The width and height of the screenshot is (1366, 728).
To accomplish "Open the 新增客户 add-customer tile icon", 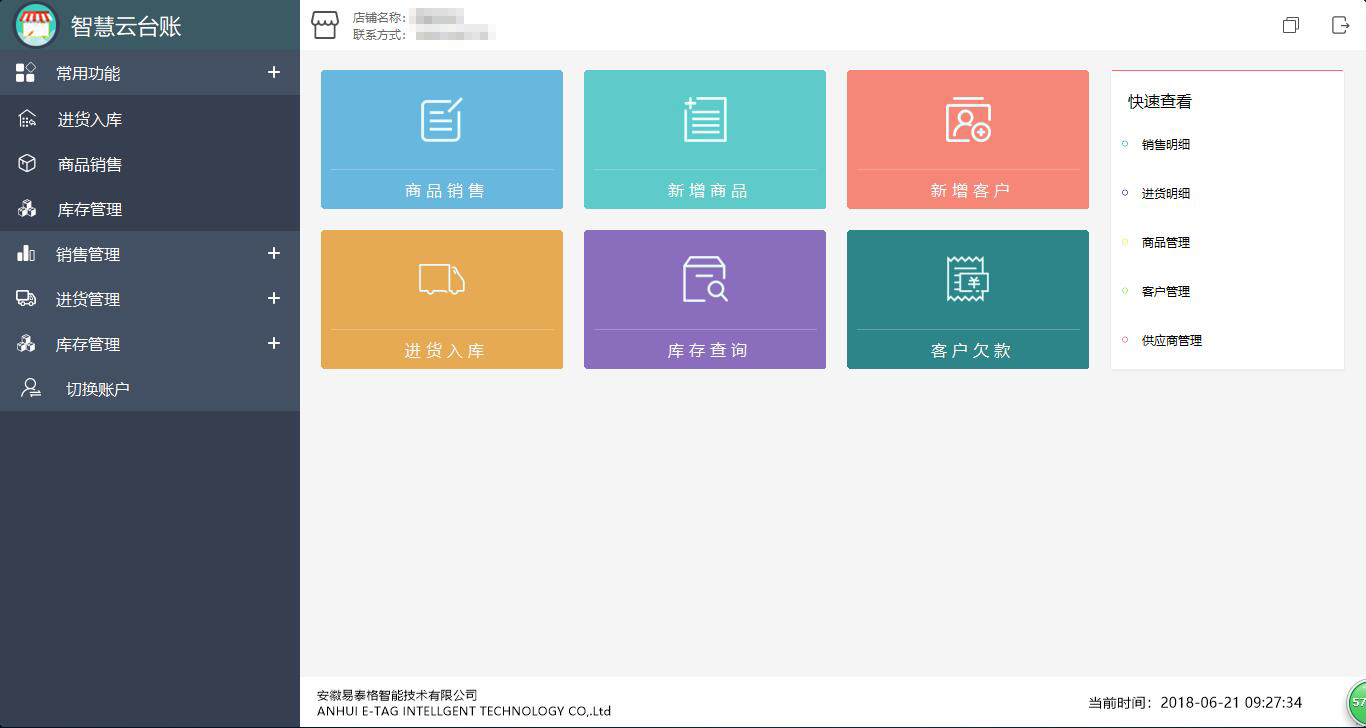I will coord(968,120).
